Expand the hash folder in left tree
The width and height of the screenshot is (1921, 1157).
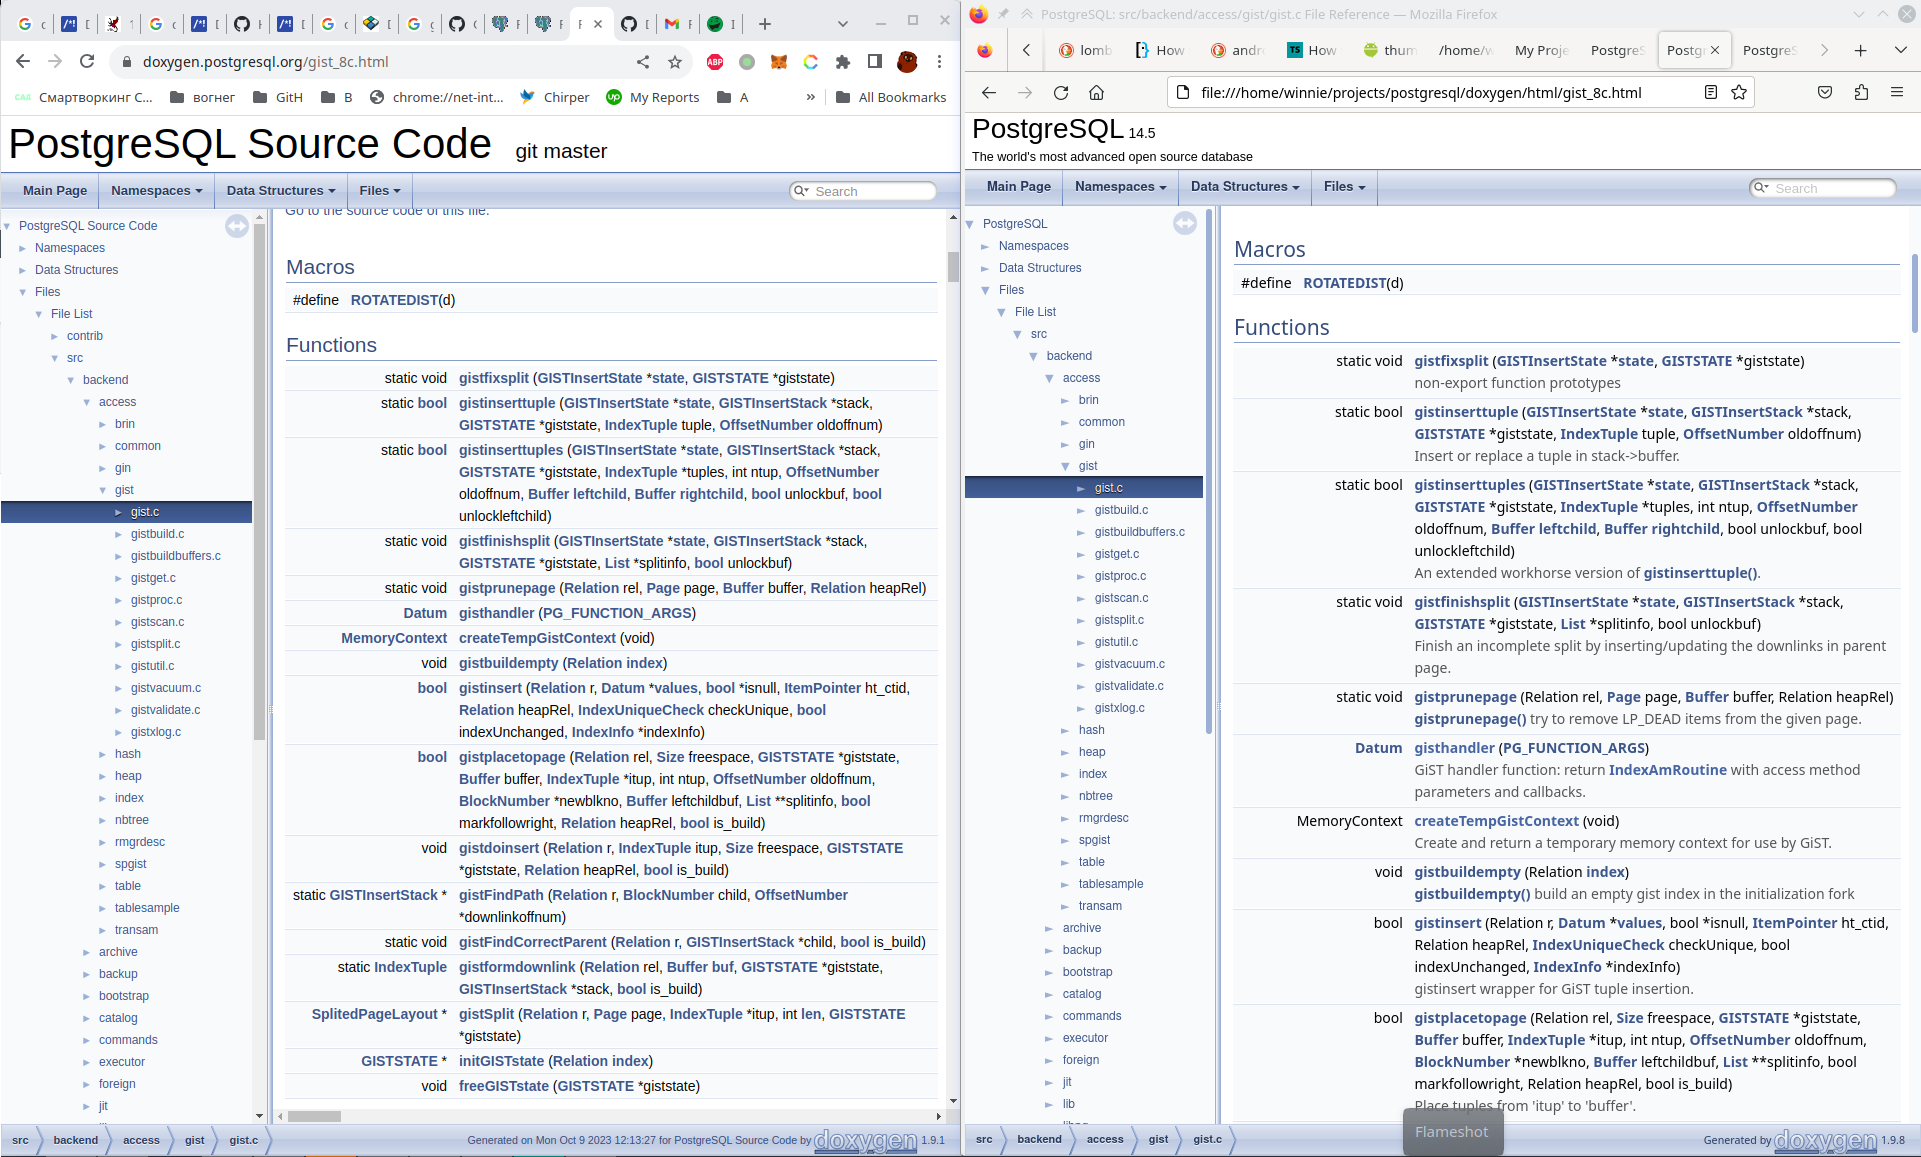tap(103, 754)
